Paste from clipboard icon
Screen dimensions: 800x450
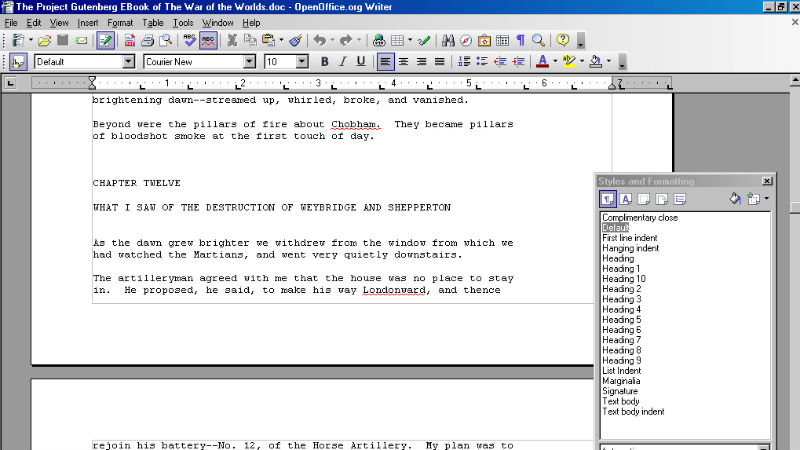coord(268,40)
